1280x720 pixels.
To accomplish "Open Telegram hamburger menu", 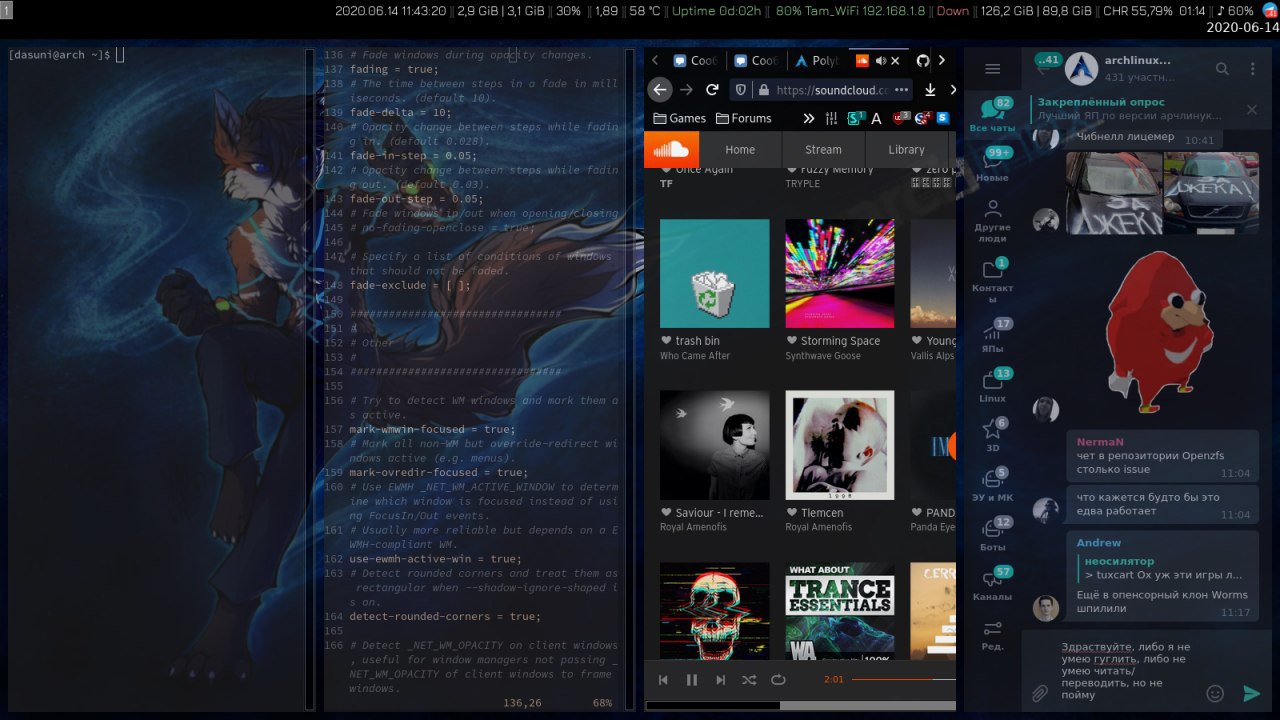I will pos(992,69).
